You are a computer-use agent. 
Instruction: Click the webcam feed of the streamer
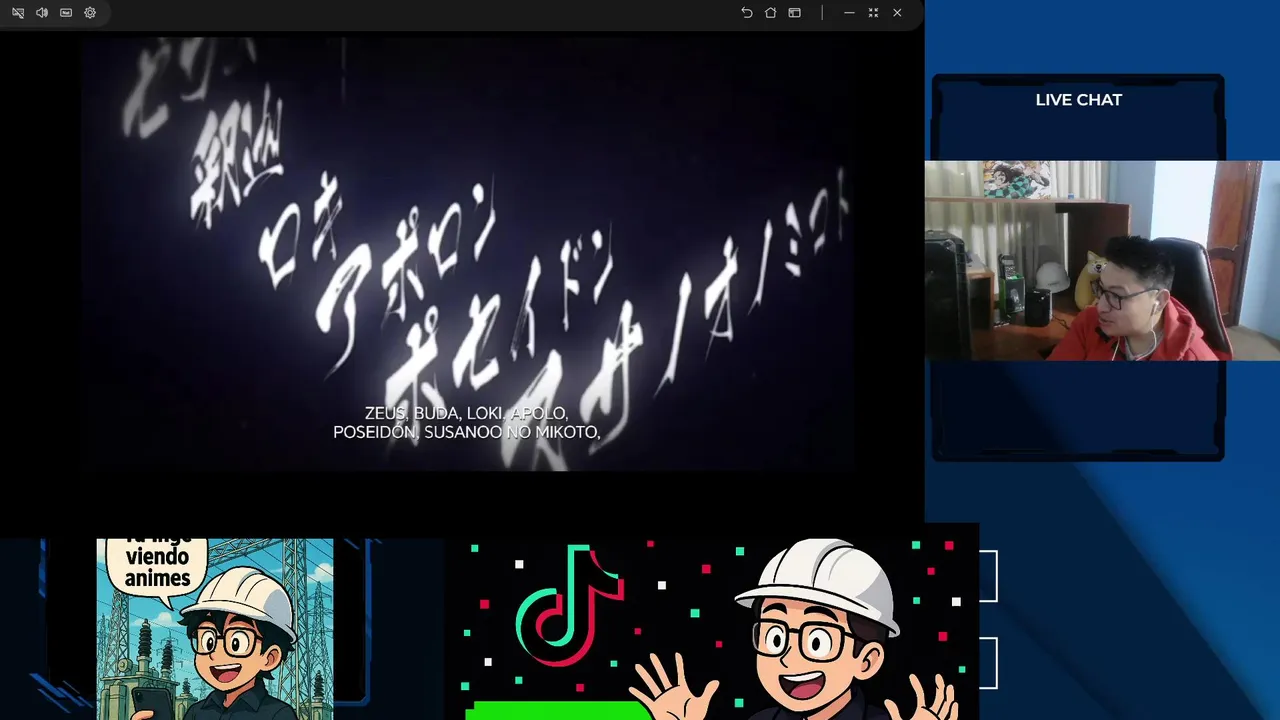[x=1102, y=260]
